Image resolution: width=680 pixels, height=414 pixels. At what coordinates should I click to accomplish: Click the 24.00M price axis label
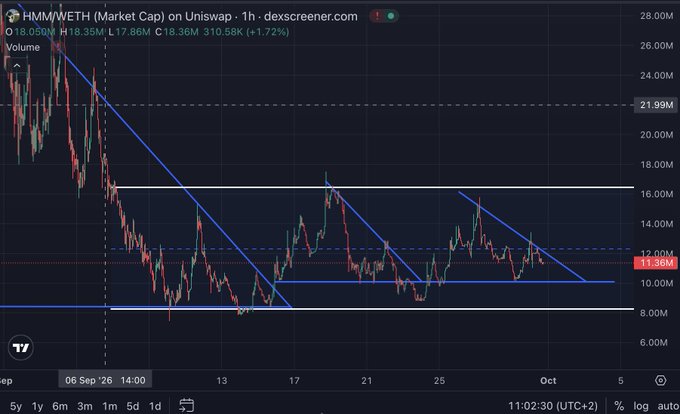click(x=657, y=75)
